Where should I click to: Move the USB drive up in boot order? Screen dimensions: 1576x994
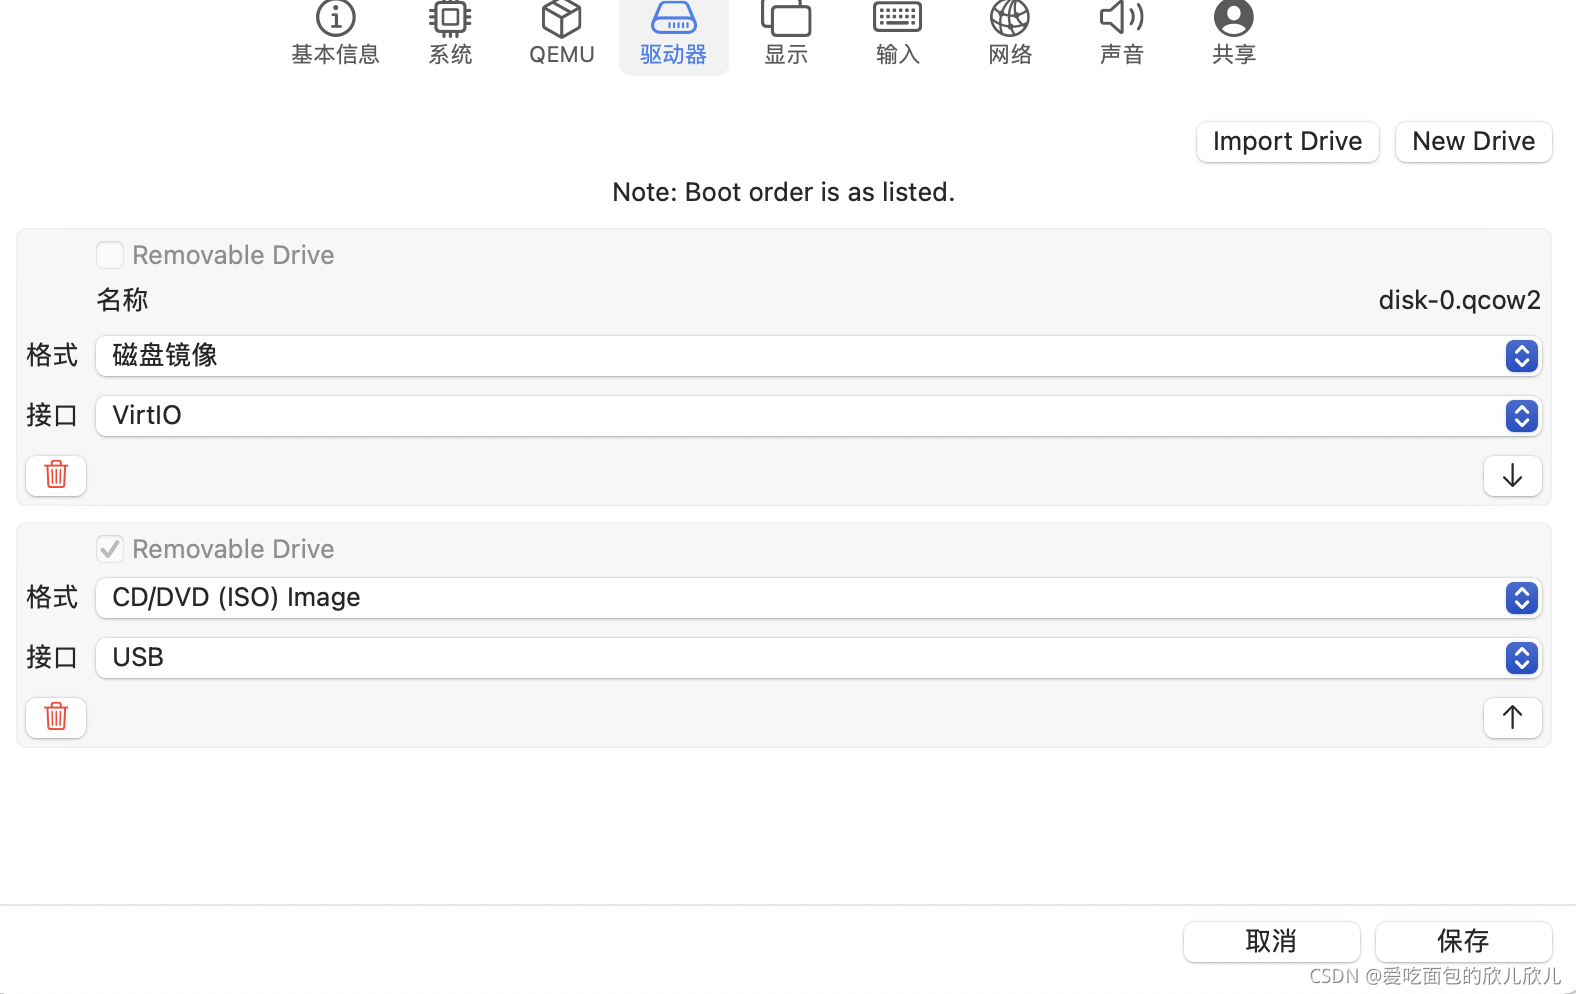pyautogui.click(x=1512, y=717)
